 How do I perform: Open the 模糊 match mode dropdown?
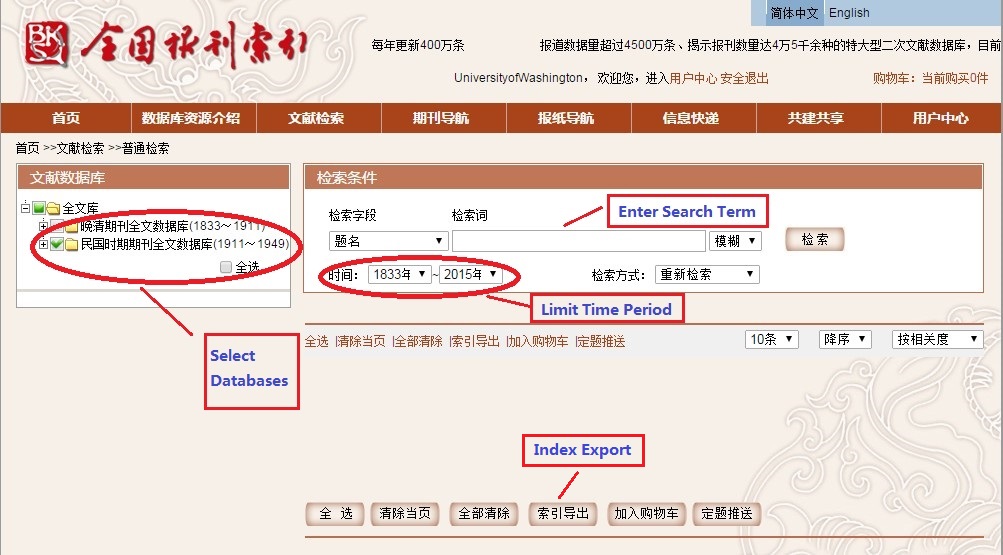click(735, 241)
